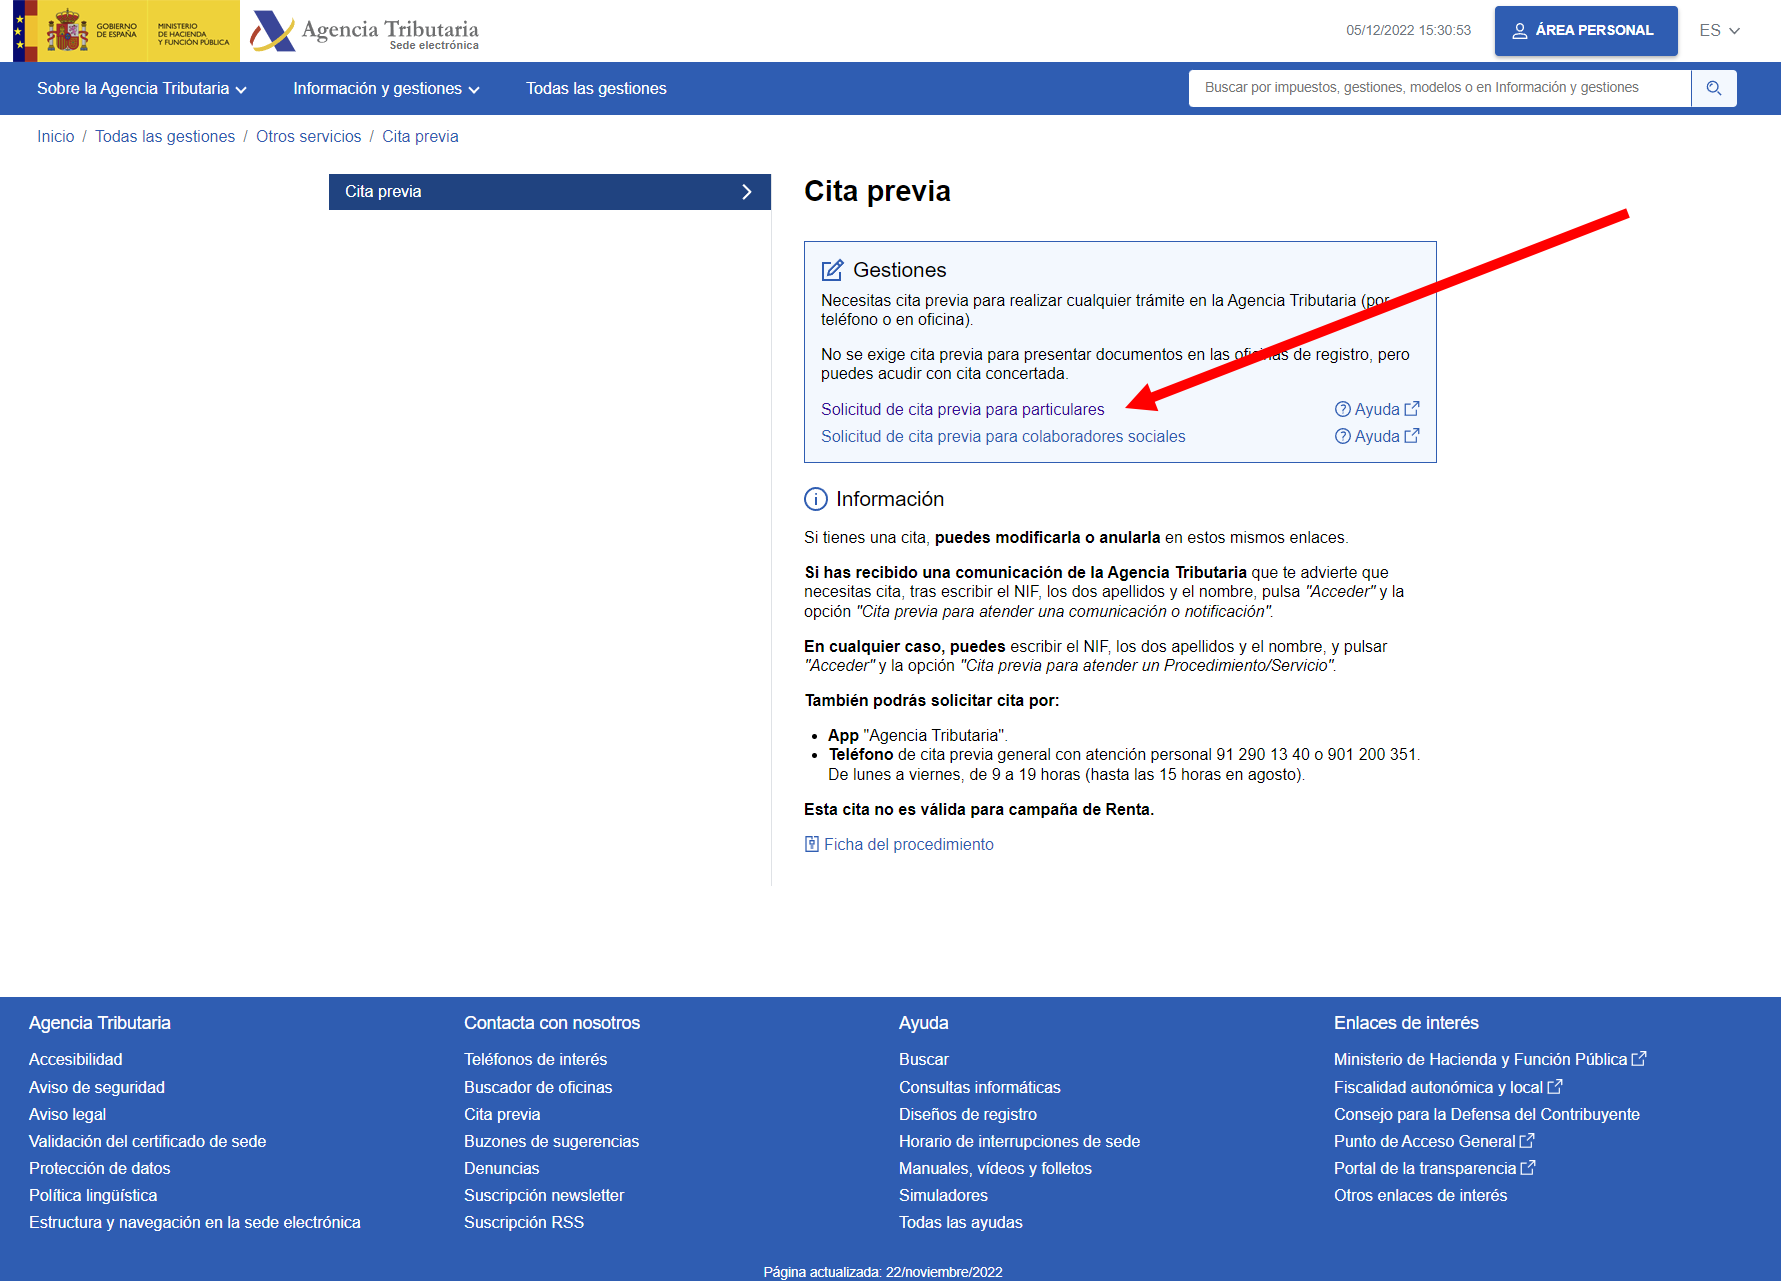Open Todas las gestiones menu item
This screenshot has height=1281, width=1781.
pos(596,89)
